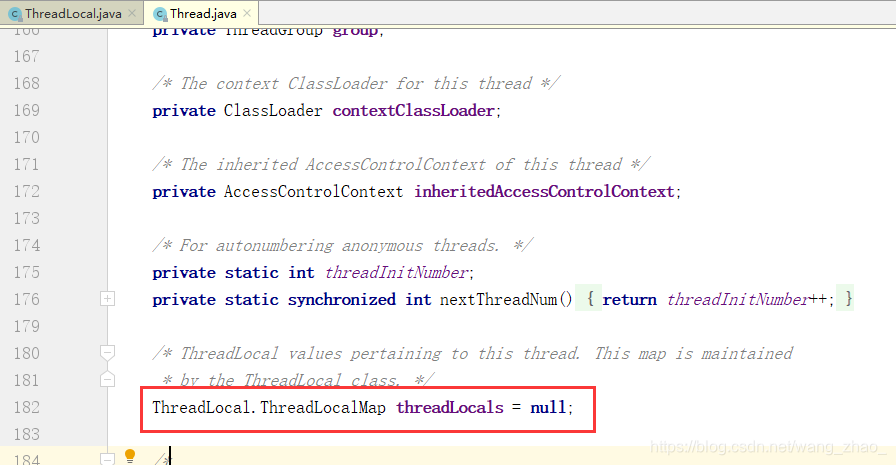This screenshot has width=896, height=465.
Task: Click the comment 'The inherited AccessControlContext of this thread'
Action: (401, 165)
